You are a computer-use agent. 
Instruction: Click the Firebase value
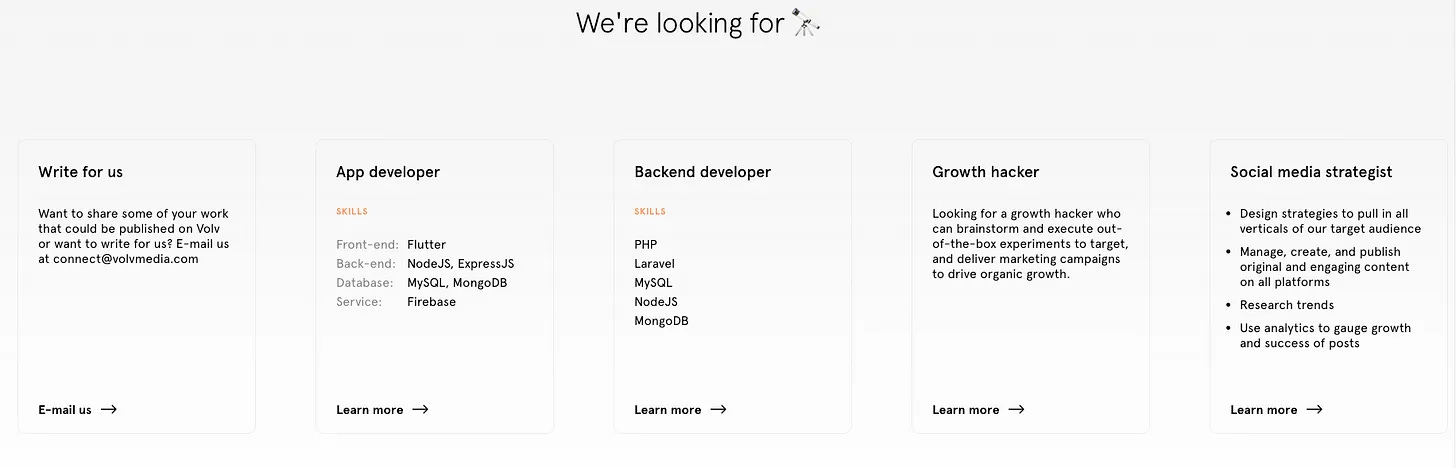(432, 302)
